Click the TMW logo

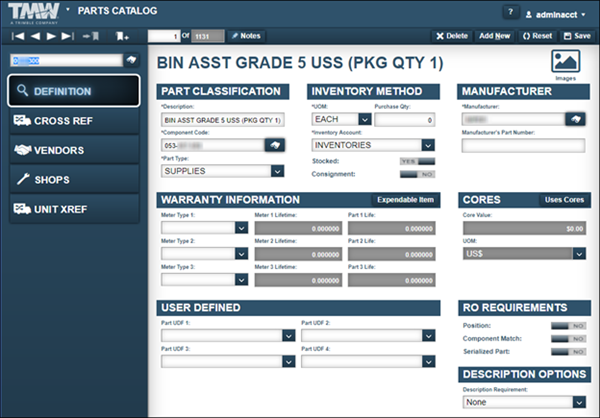34,13
